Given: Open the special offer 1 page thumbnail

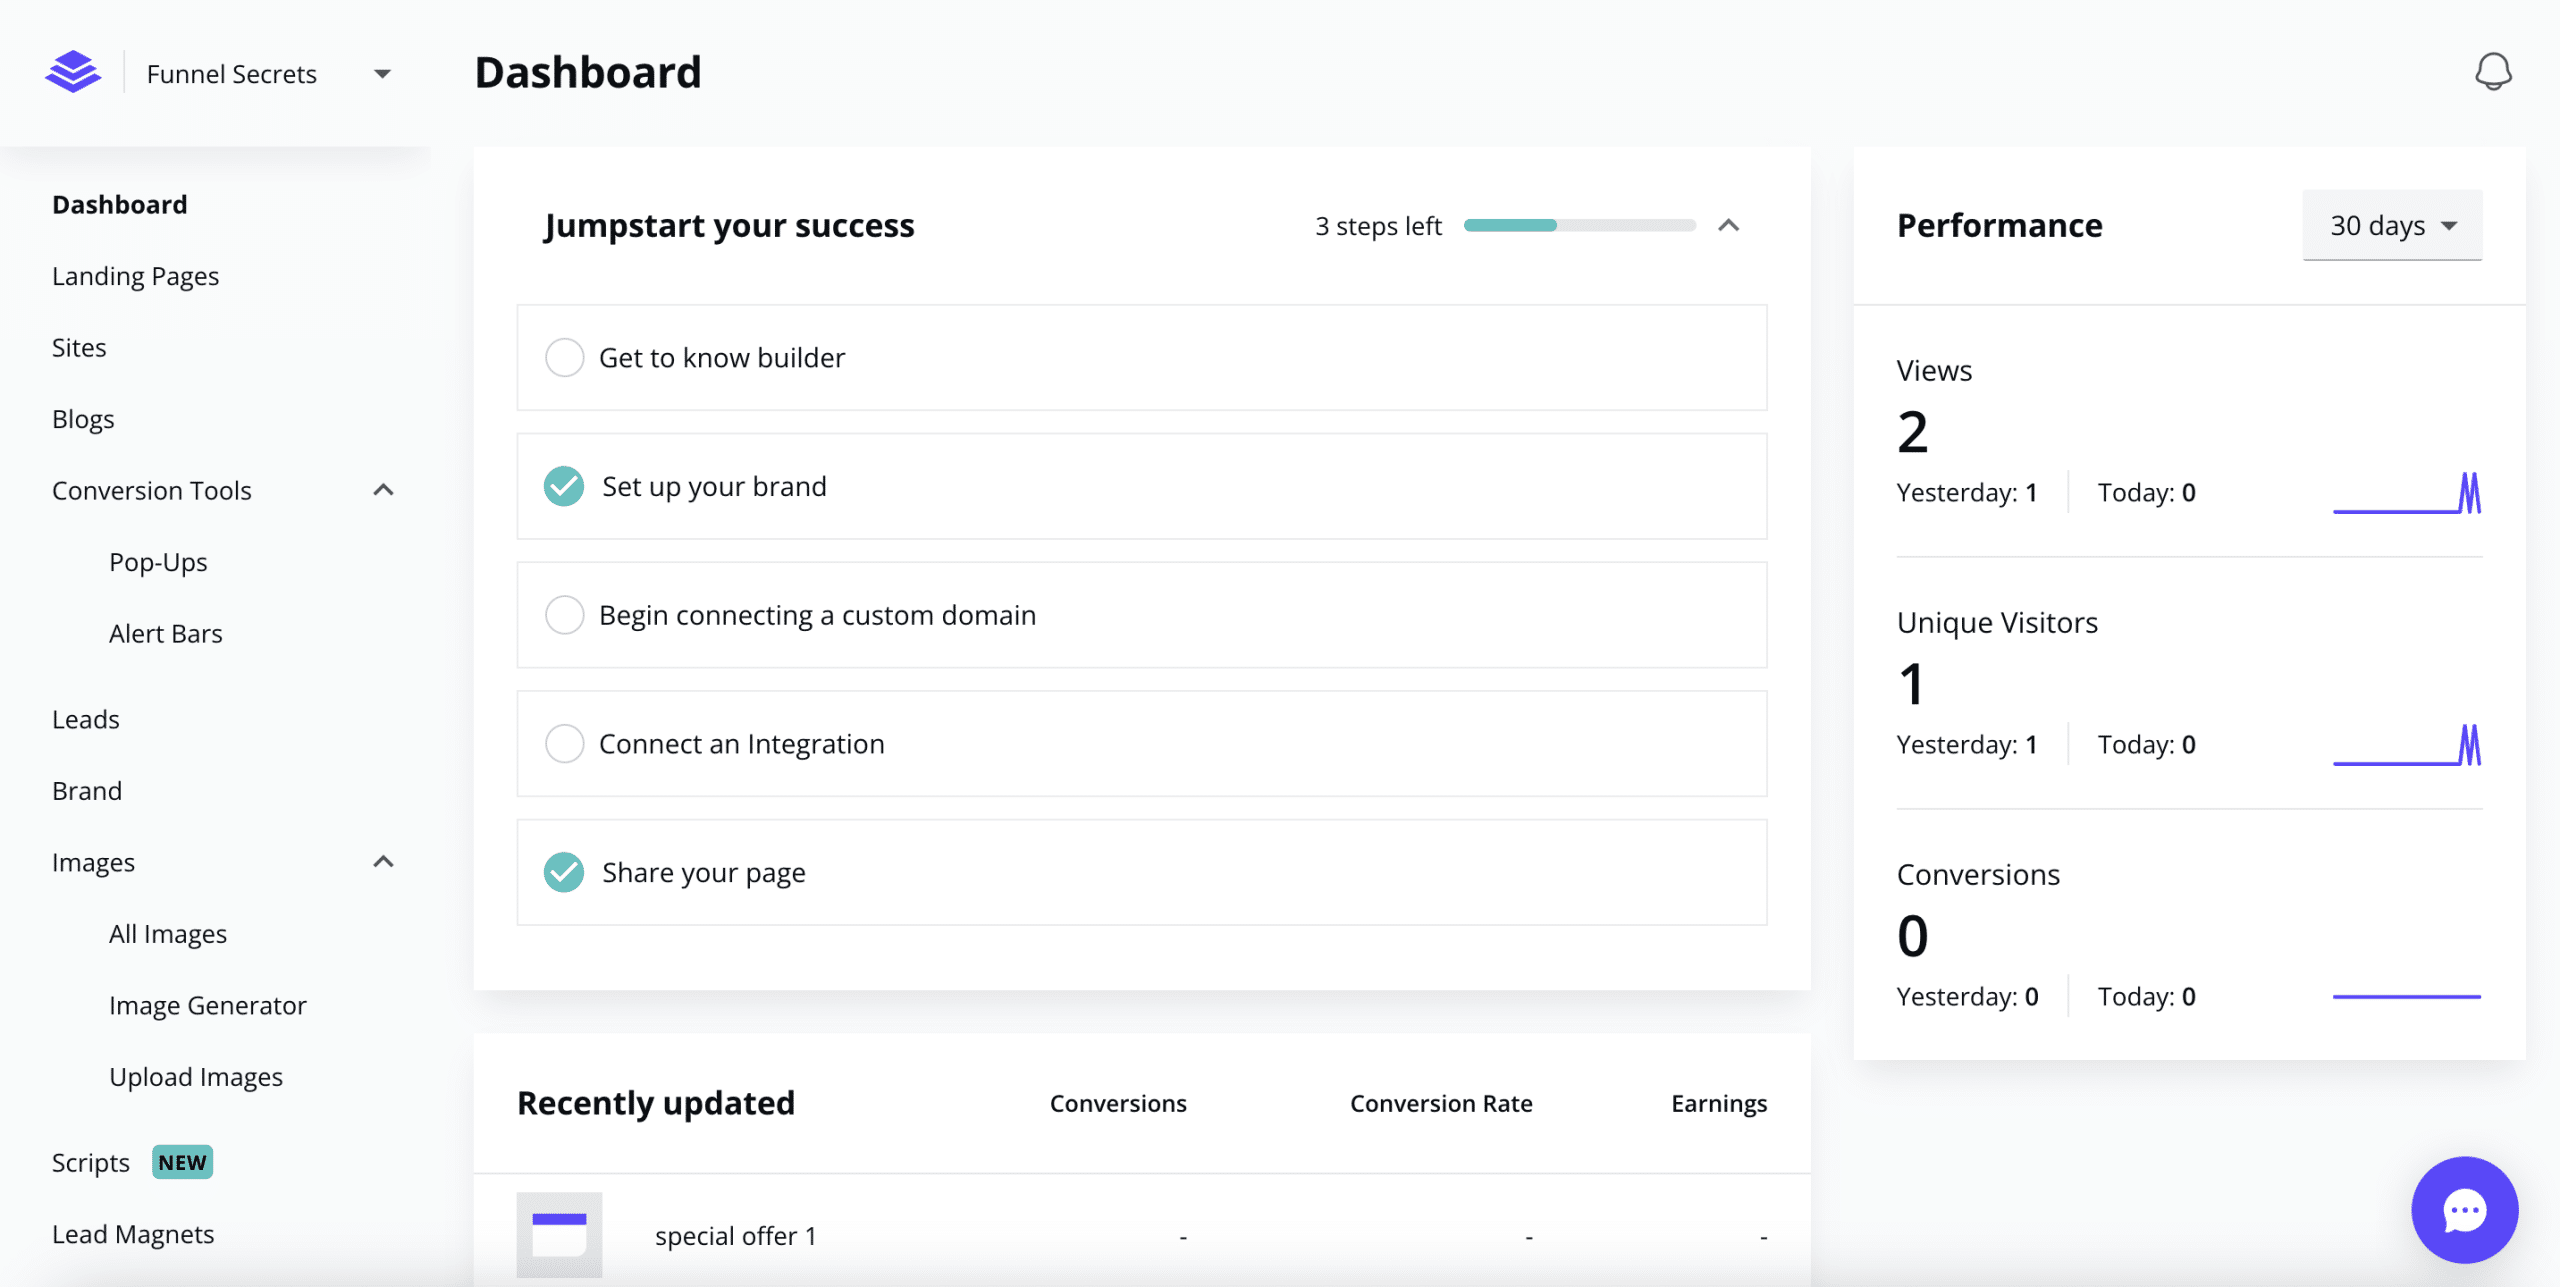Looking at the screenshot, I should [x=559, y=1234].
